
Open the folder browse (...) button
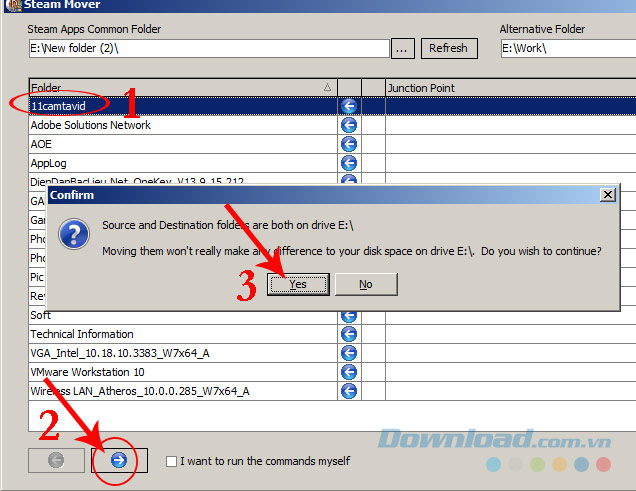(402, 48)
